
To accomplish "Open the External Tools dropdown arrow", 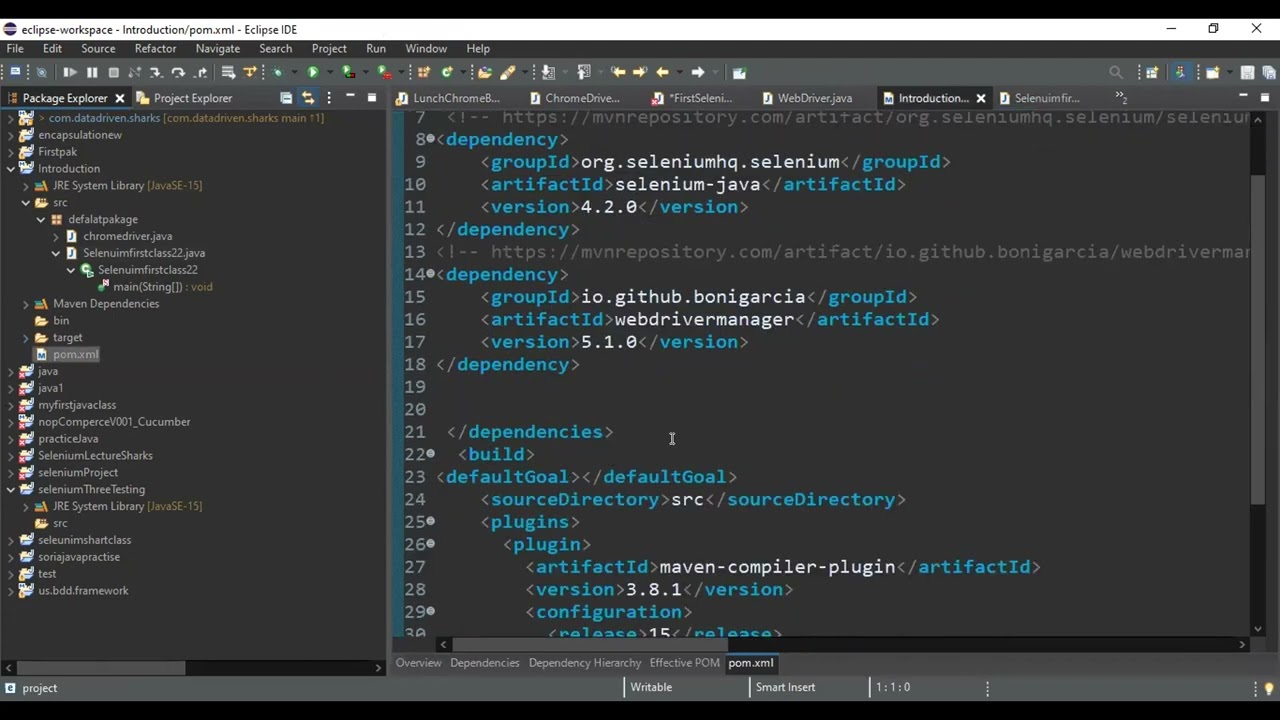I will pos(401,72).
